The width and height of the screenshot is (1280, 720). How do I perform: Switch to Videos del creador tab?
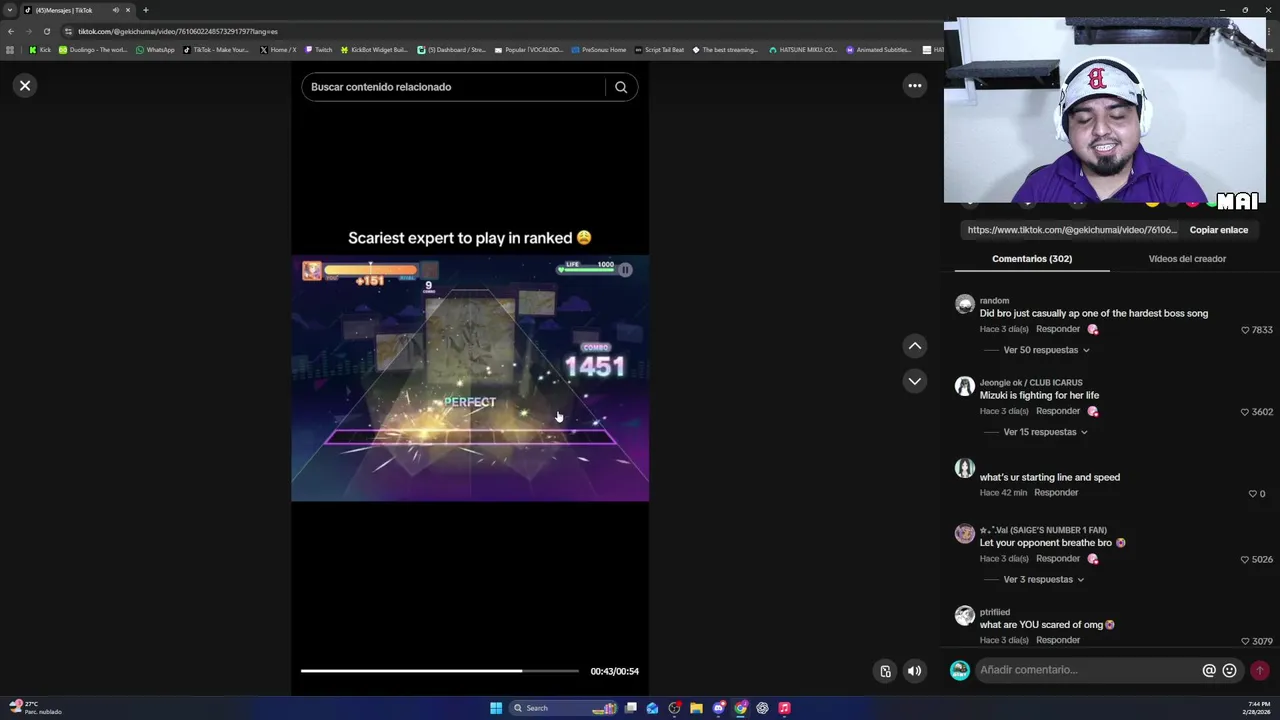[x=1187, y=259]
